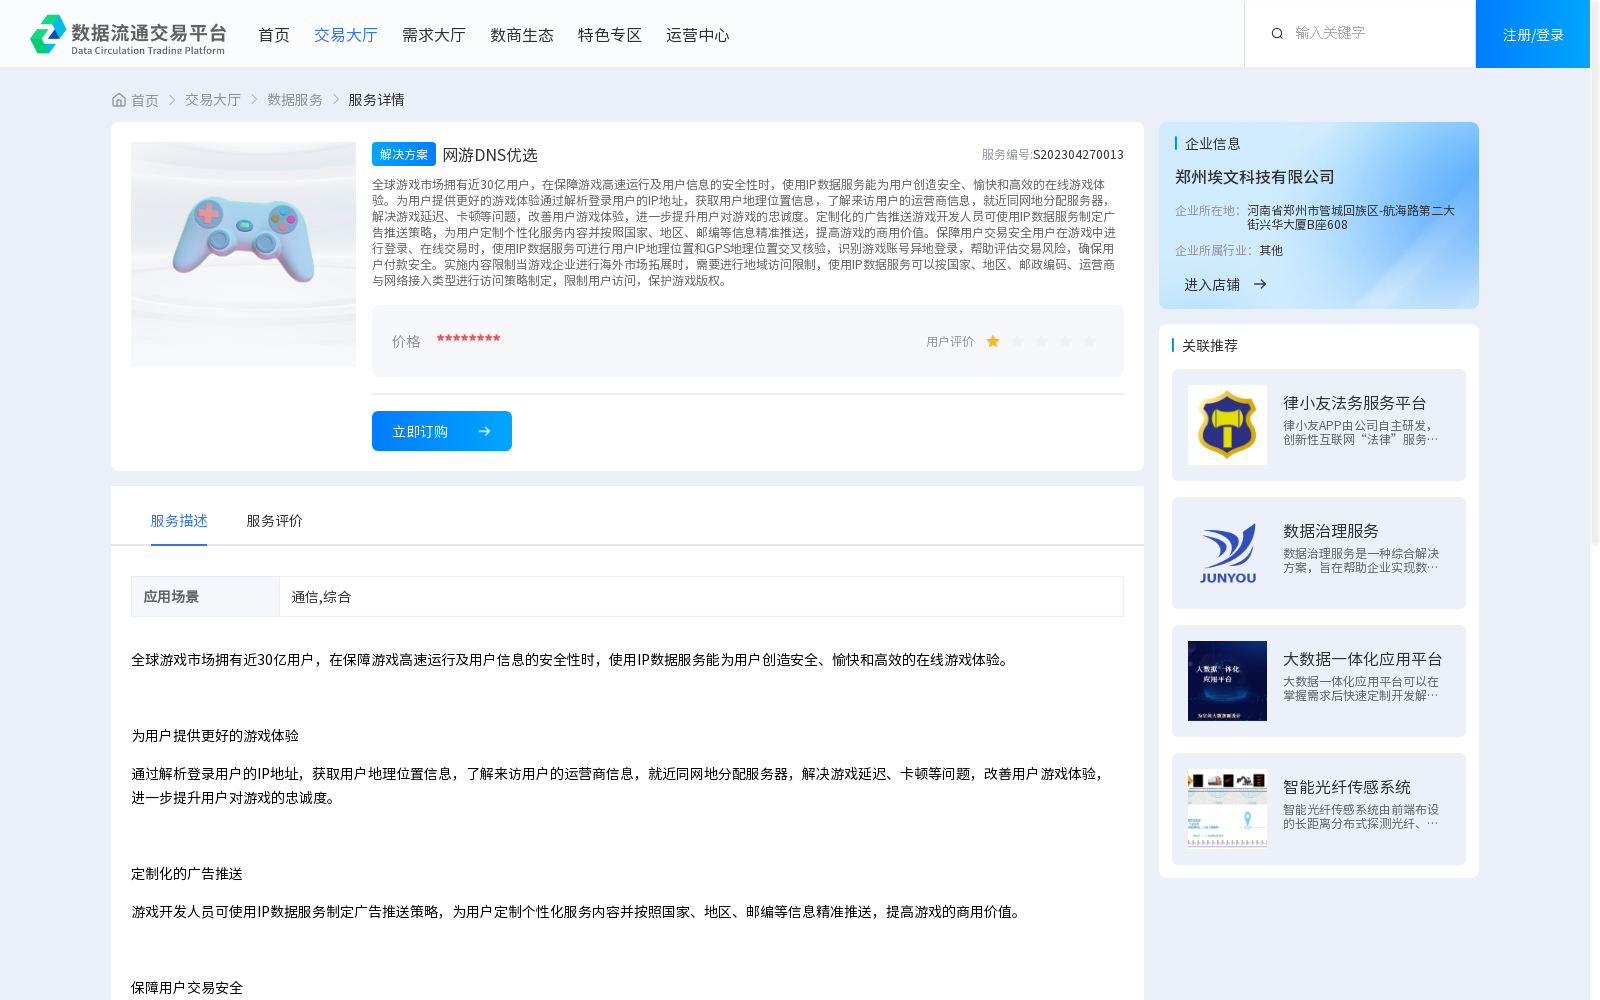Click the 企业所属行业 value 其他
Viewport: 1600px width, 1000px height.
coord(1271,251)
